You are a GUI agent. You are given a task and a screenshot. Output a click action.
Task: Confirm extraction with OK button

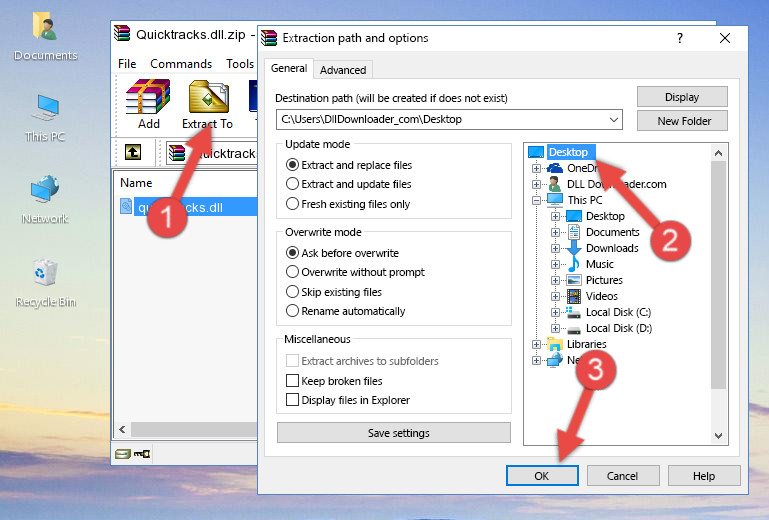(542, 476)
